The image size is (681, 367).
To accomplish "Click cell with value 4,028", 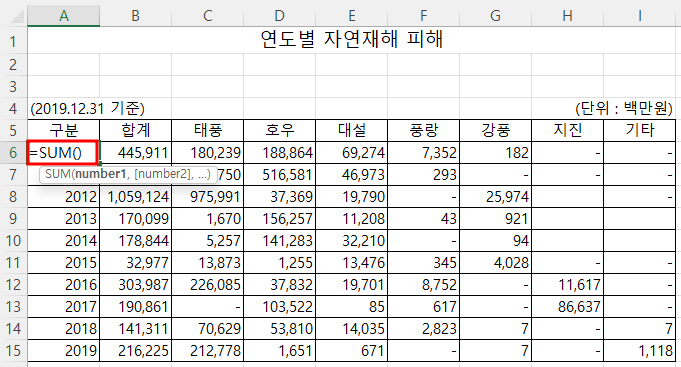I will [x=496, y=262].
